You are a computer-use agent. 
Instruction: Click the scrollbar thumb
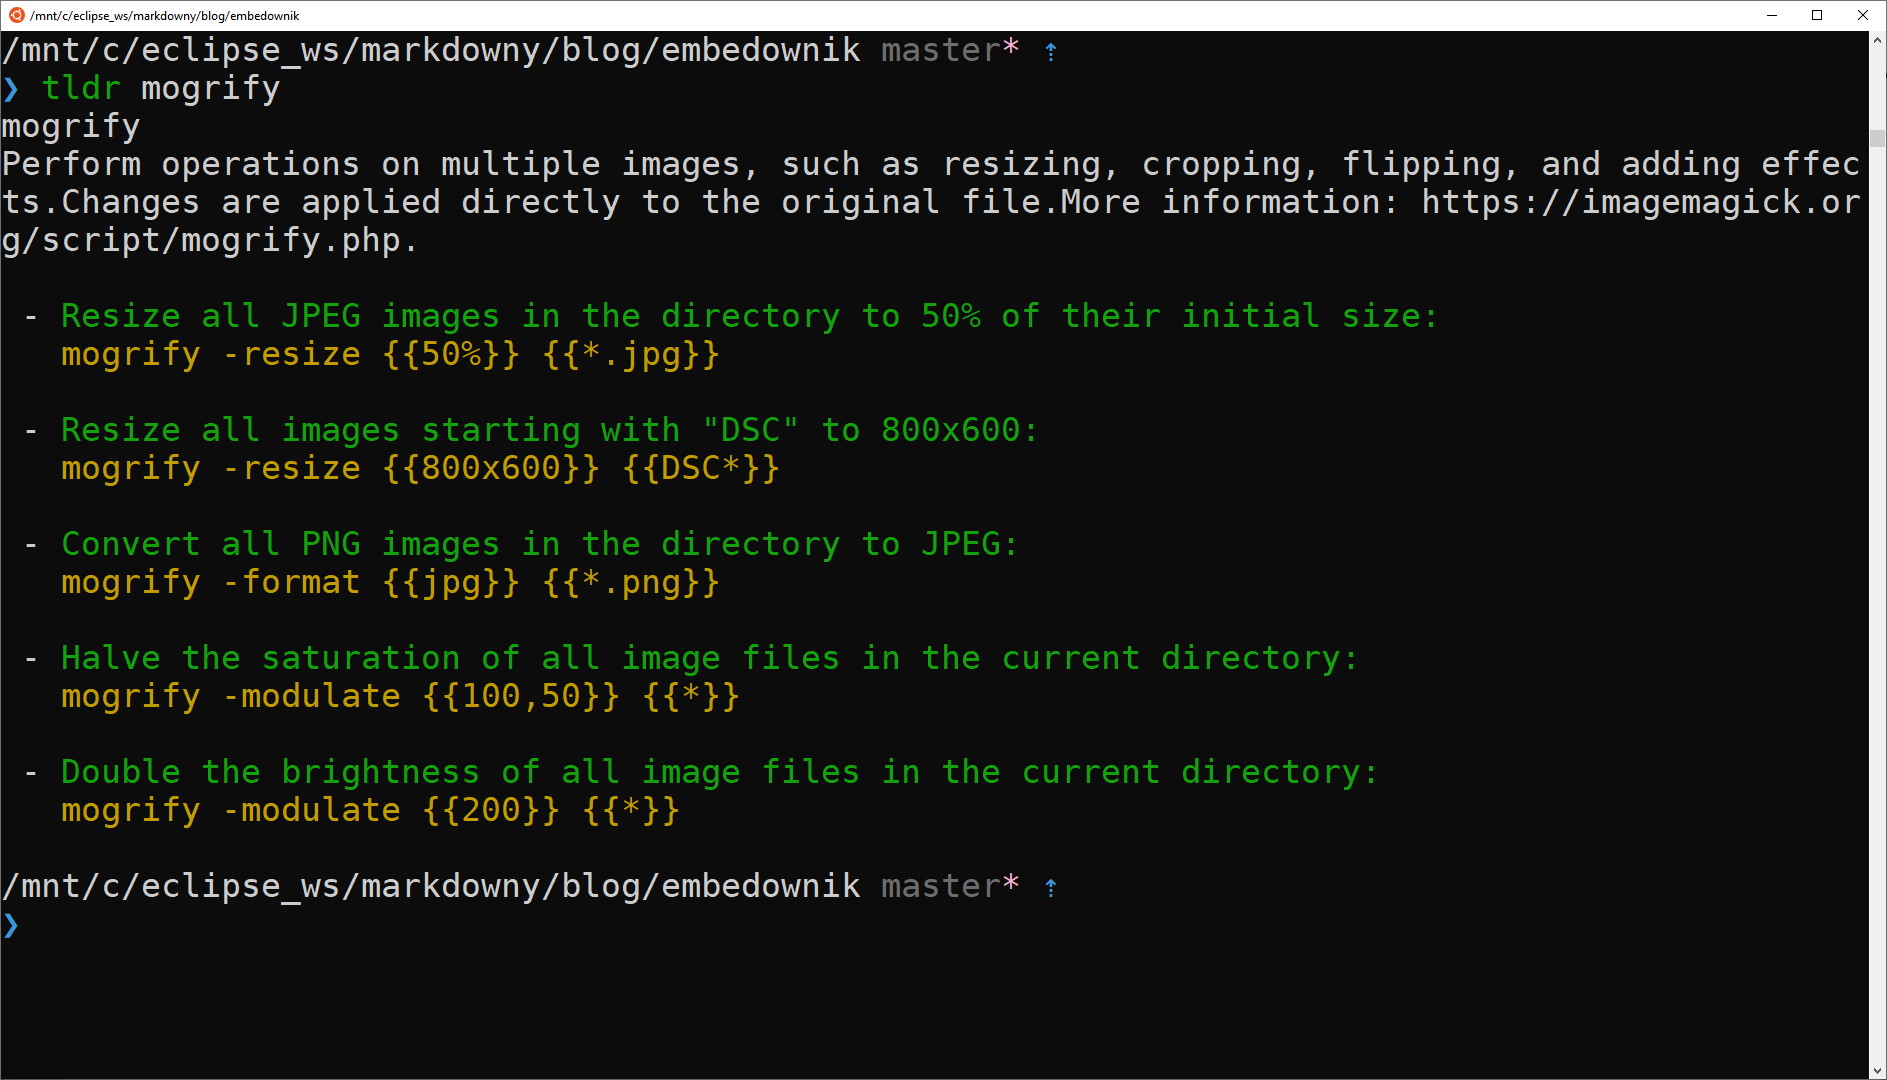[x=1877, y=138]
